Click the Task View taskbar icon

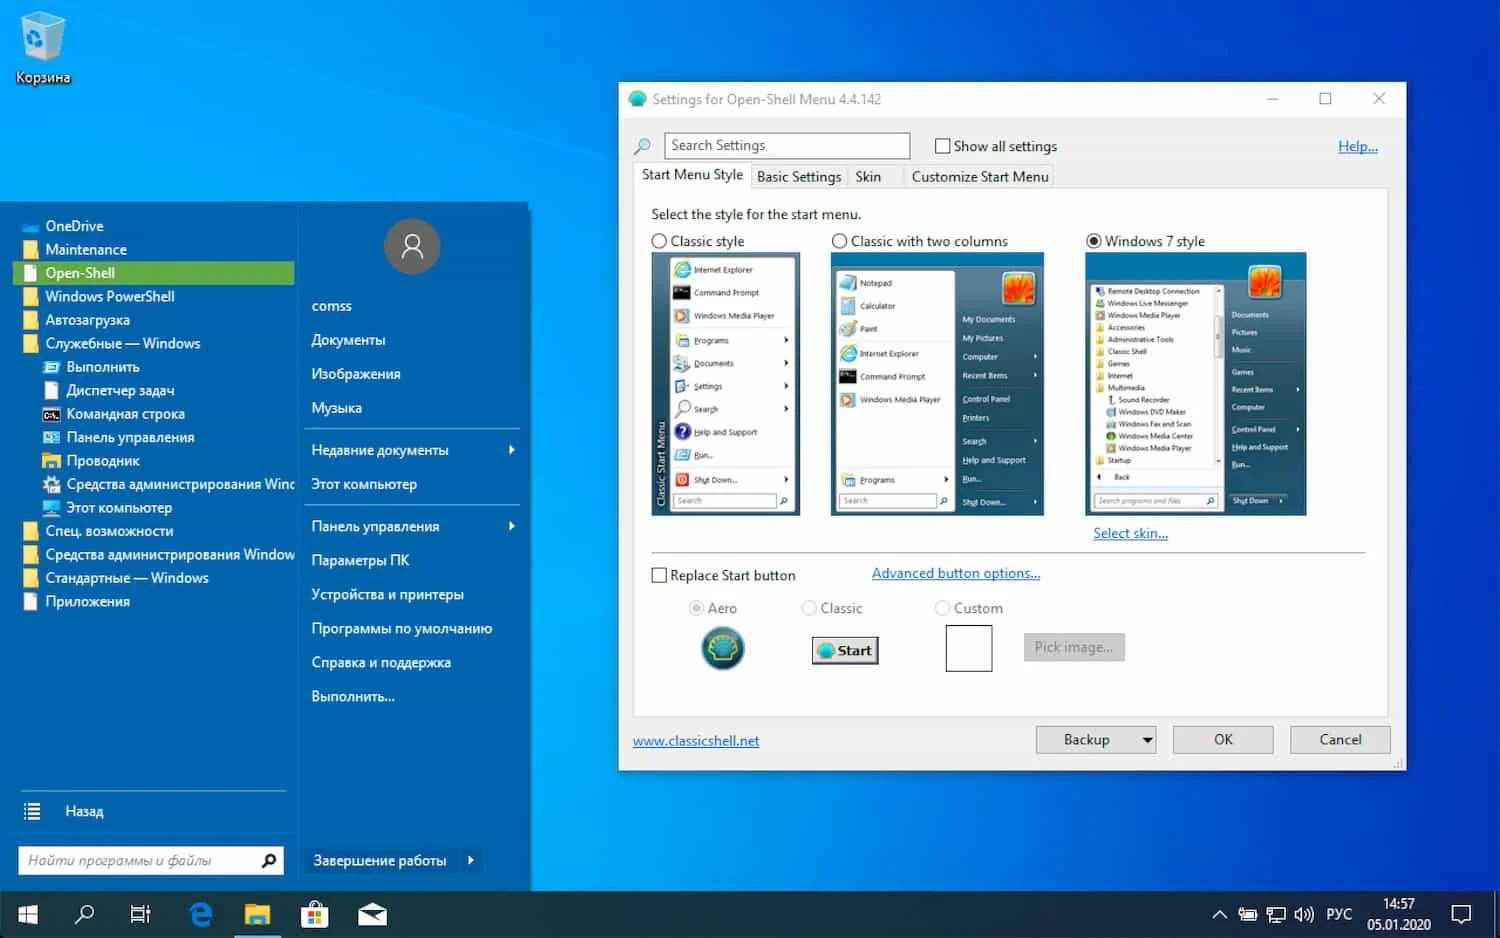pyautogui.click(x=141, y=914)
